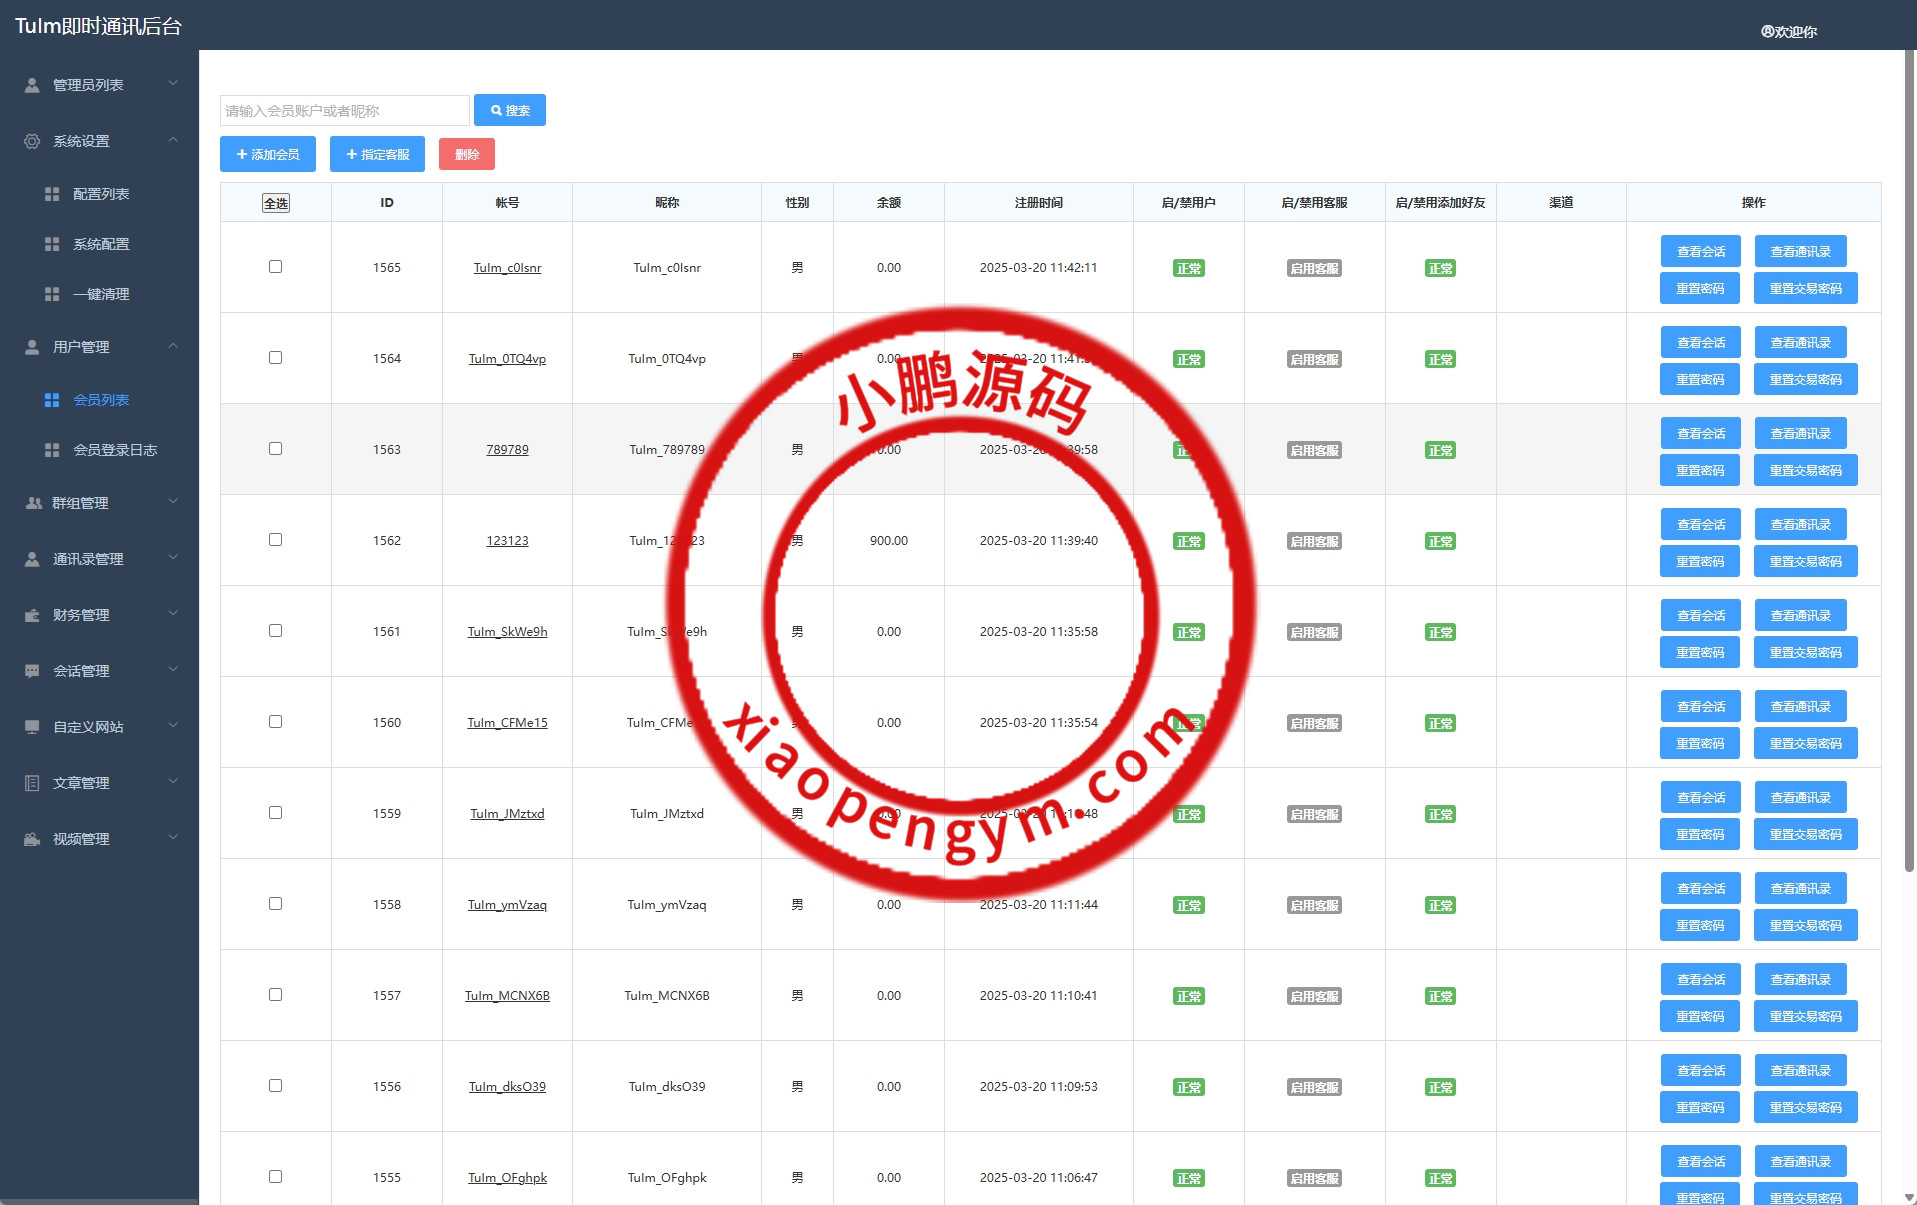The height and width of the screenshot is (1205, 1917).
Task: Collapse the 用户管理 menu chevron
Action: pos(173,346)
